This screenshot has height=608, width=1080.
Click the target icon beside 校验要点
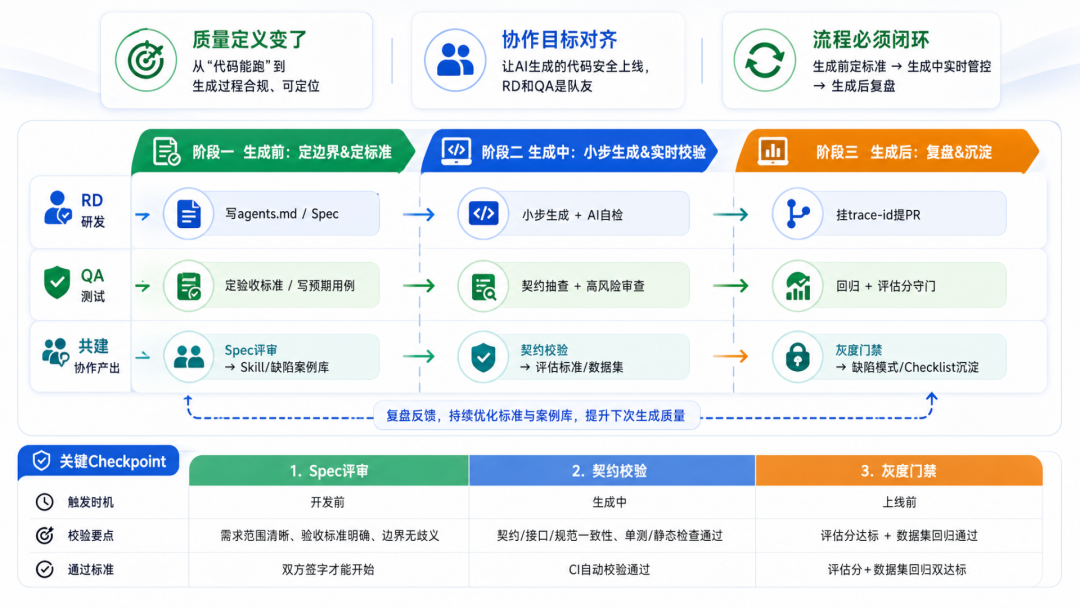point(45,535)
